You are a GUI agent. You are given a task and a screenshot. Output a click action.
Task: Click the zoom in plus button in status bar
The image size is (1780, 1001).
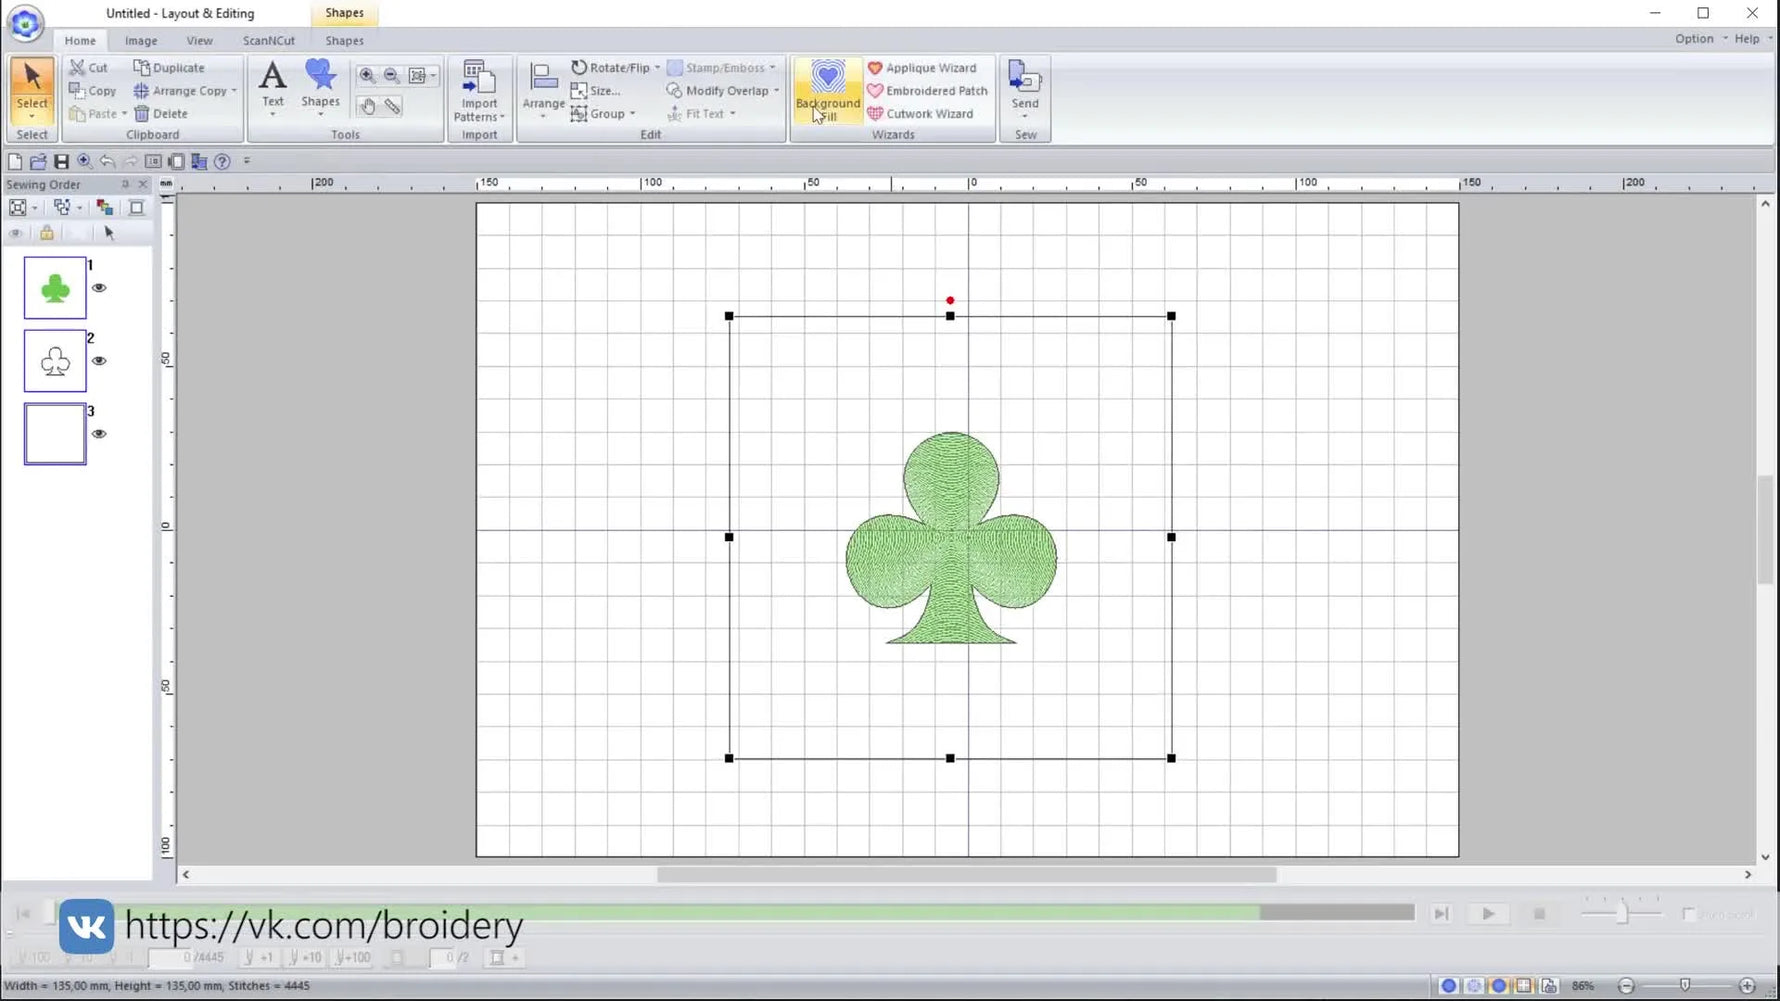[1747, 986]
